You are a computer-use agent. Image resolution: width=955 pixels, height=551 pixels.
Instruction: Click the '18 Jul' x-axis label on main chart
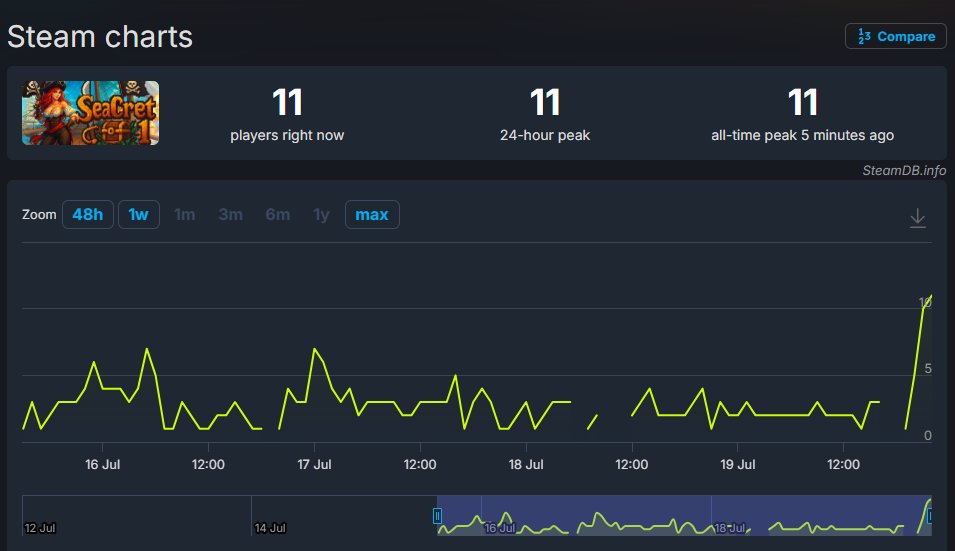[x=526, y=465]
